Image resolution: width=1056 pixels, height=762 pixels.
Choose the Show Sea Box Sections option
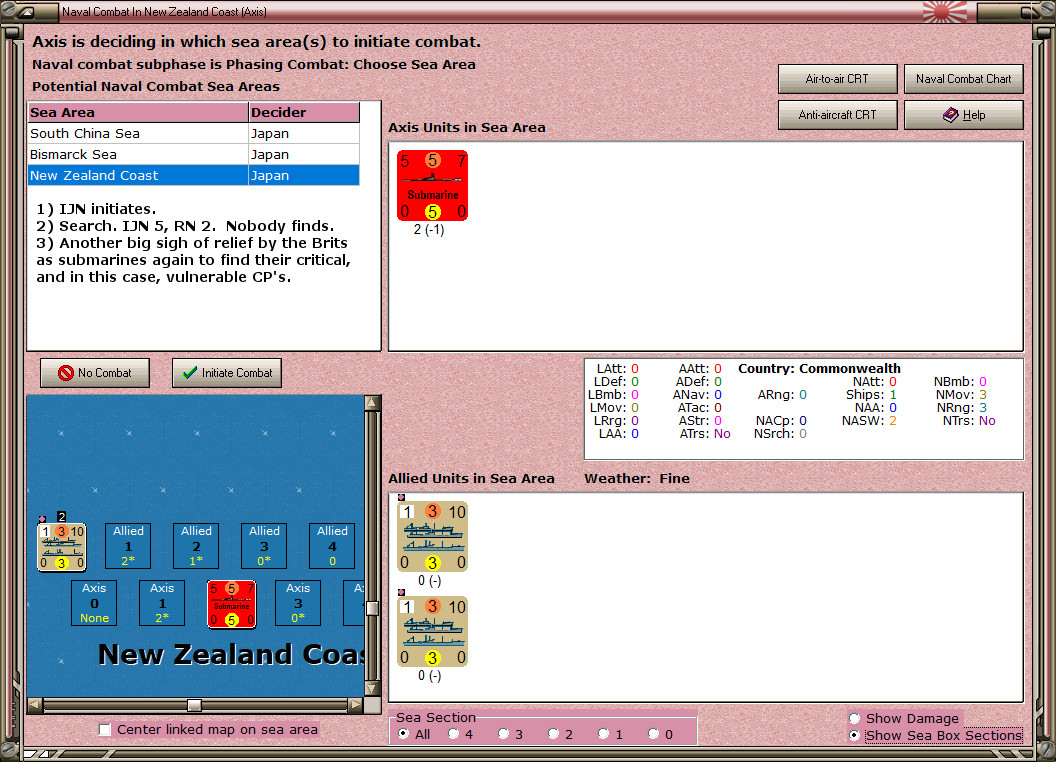tap(855, 736)
